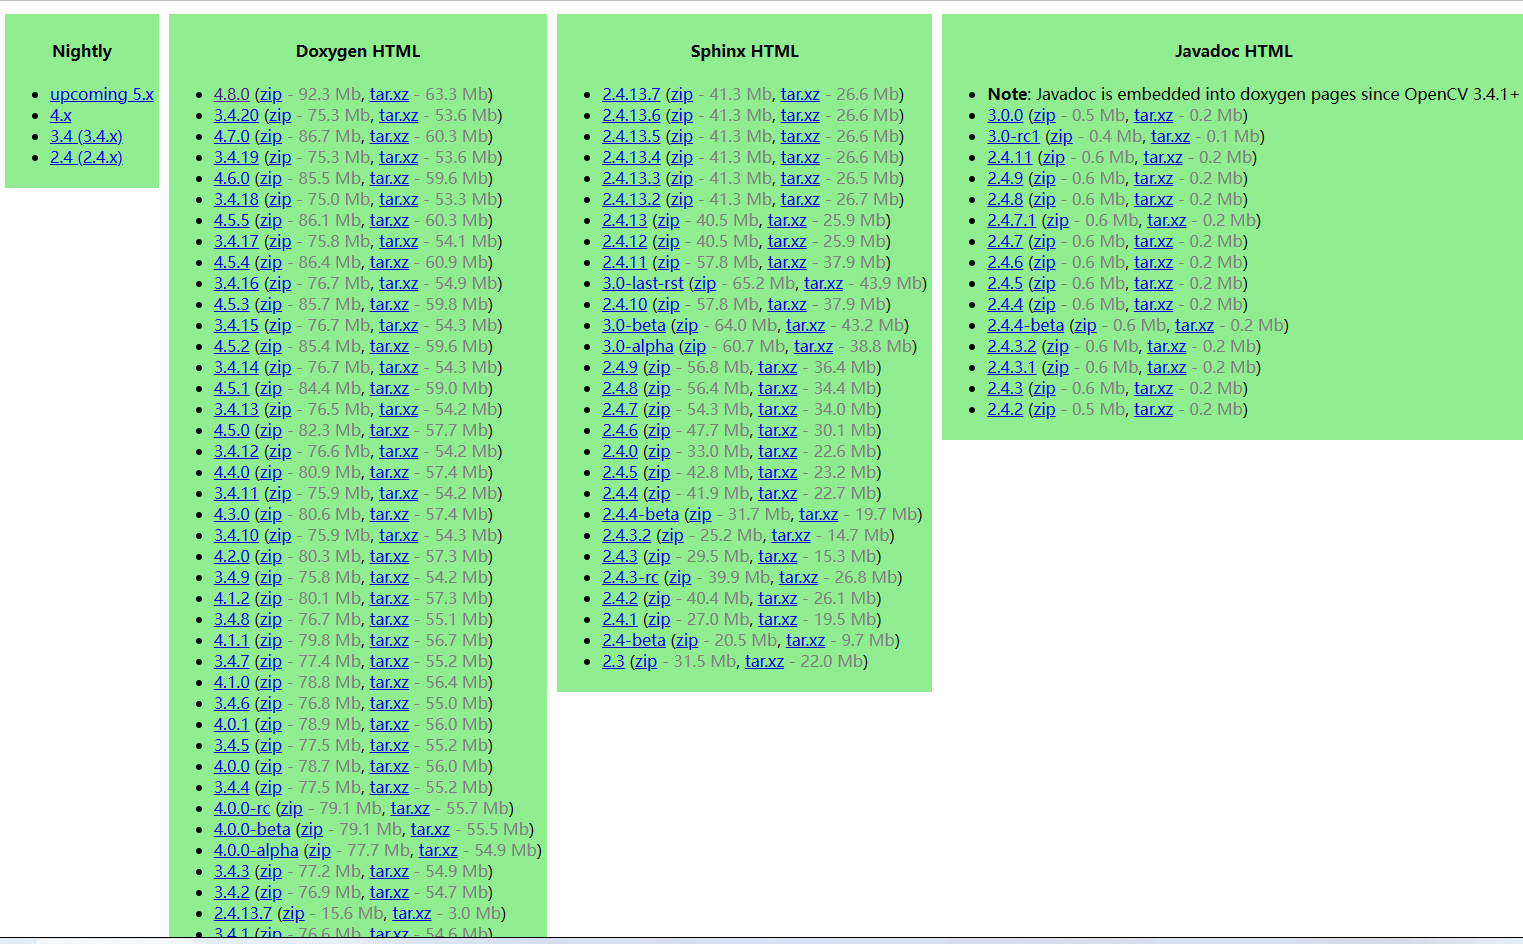Download the zip for Sphinx 3.0-beta
Image resolution: width=1523 pixels, height=944 pixels.
[687, 325]
